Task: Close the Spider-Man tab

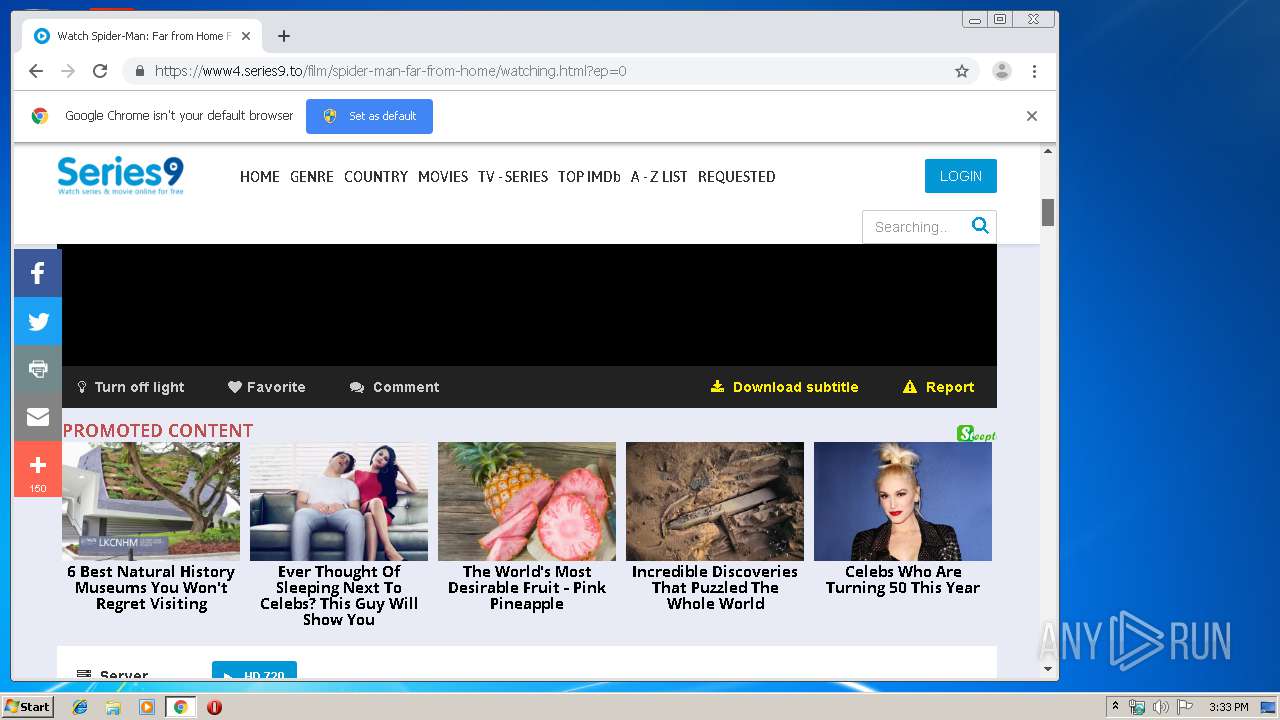Action: [246, 36]
